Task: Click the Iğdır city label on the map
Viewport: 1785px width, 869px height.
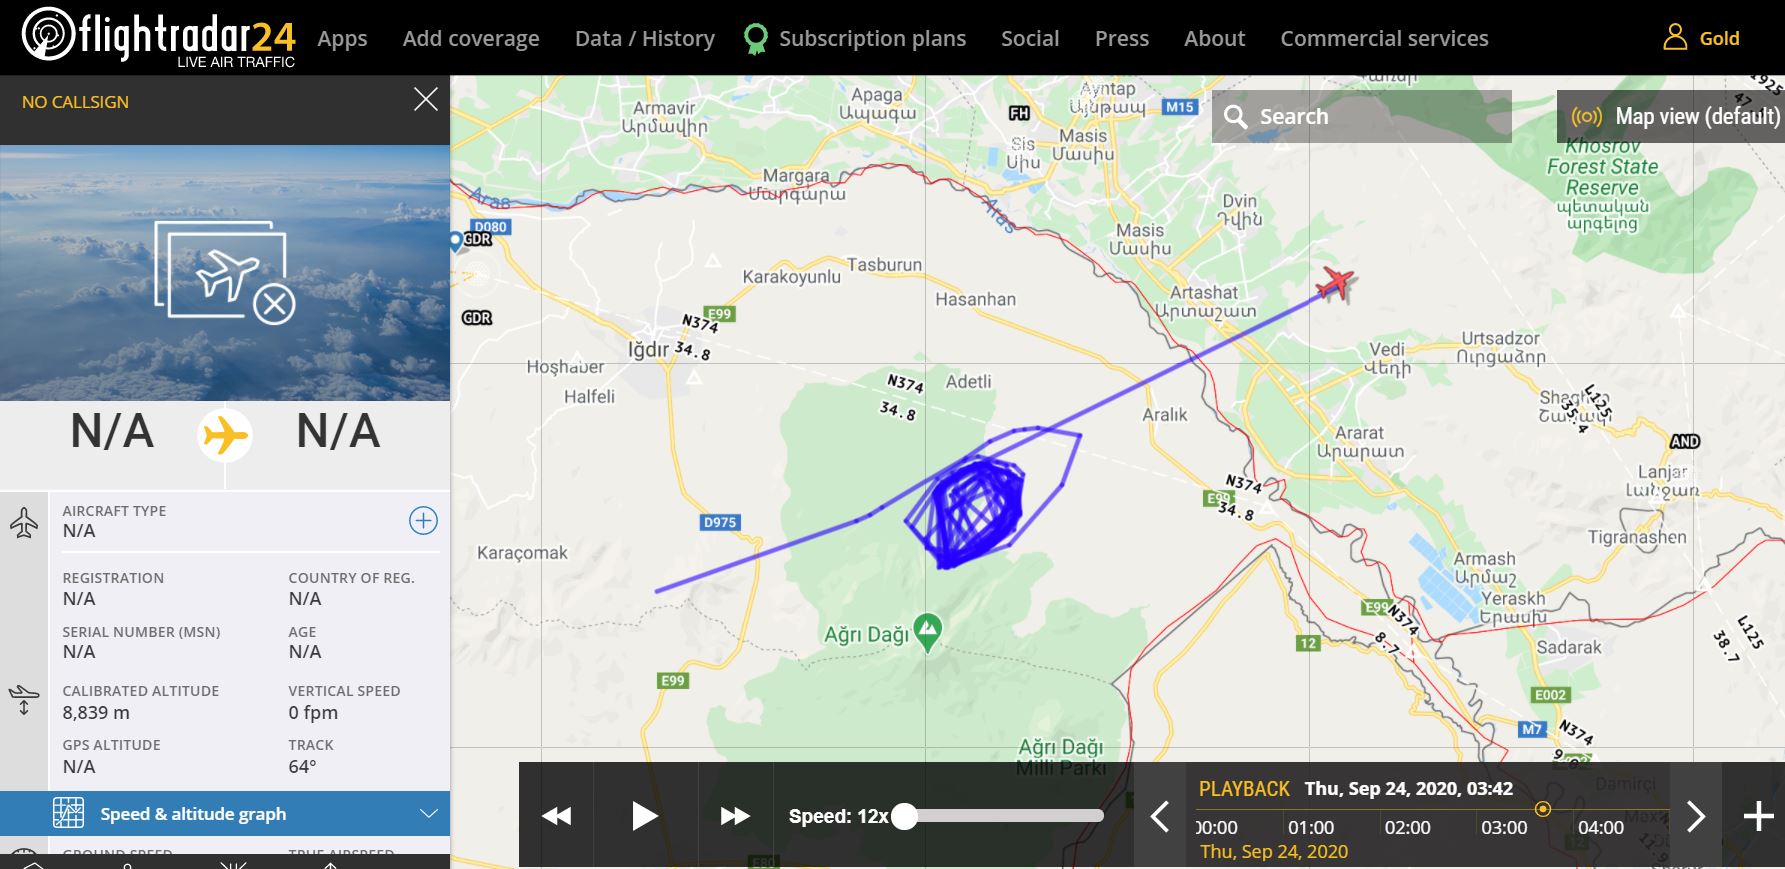Action: tap(647, 350)
